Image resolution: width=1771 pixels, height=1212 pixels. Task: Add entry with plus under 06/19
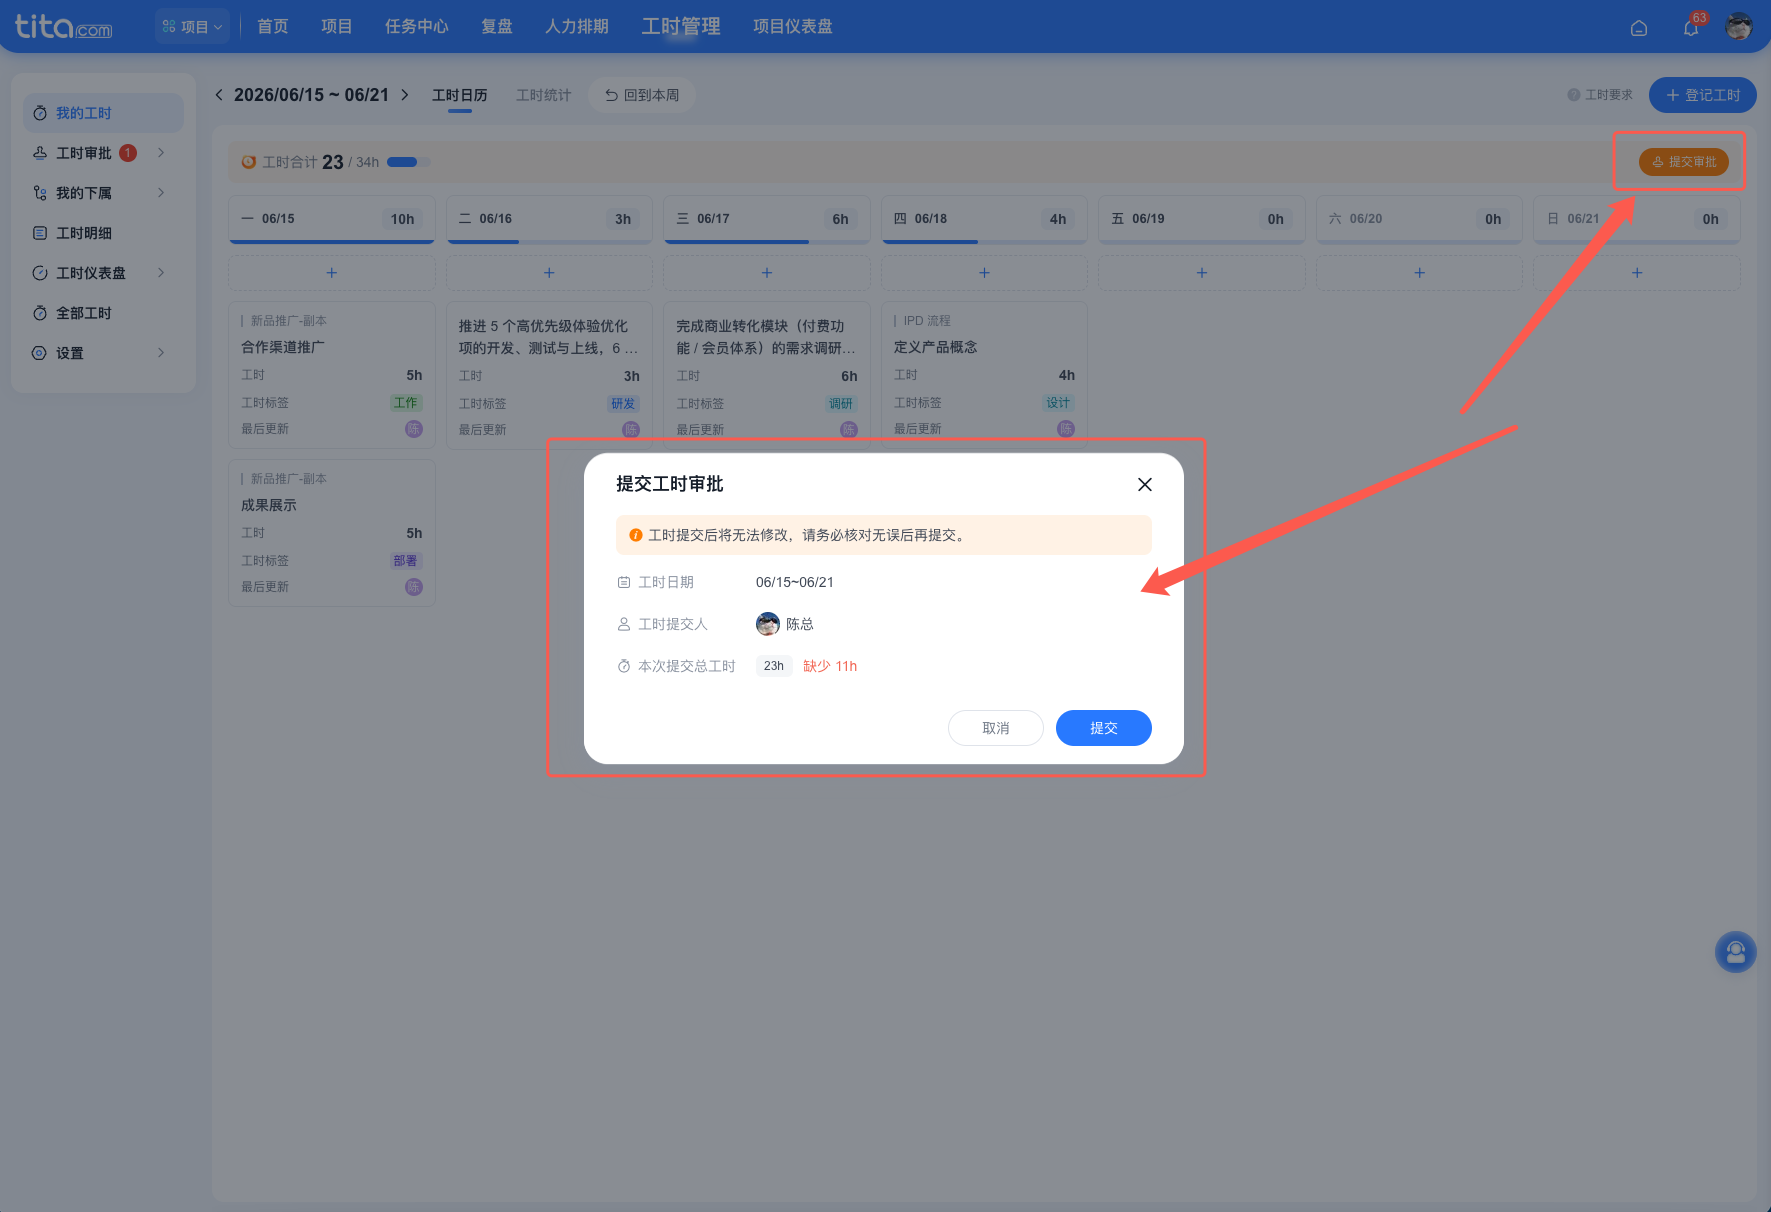click(1202, 273)
